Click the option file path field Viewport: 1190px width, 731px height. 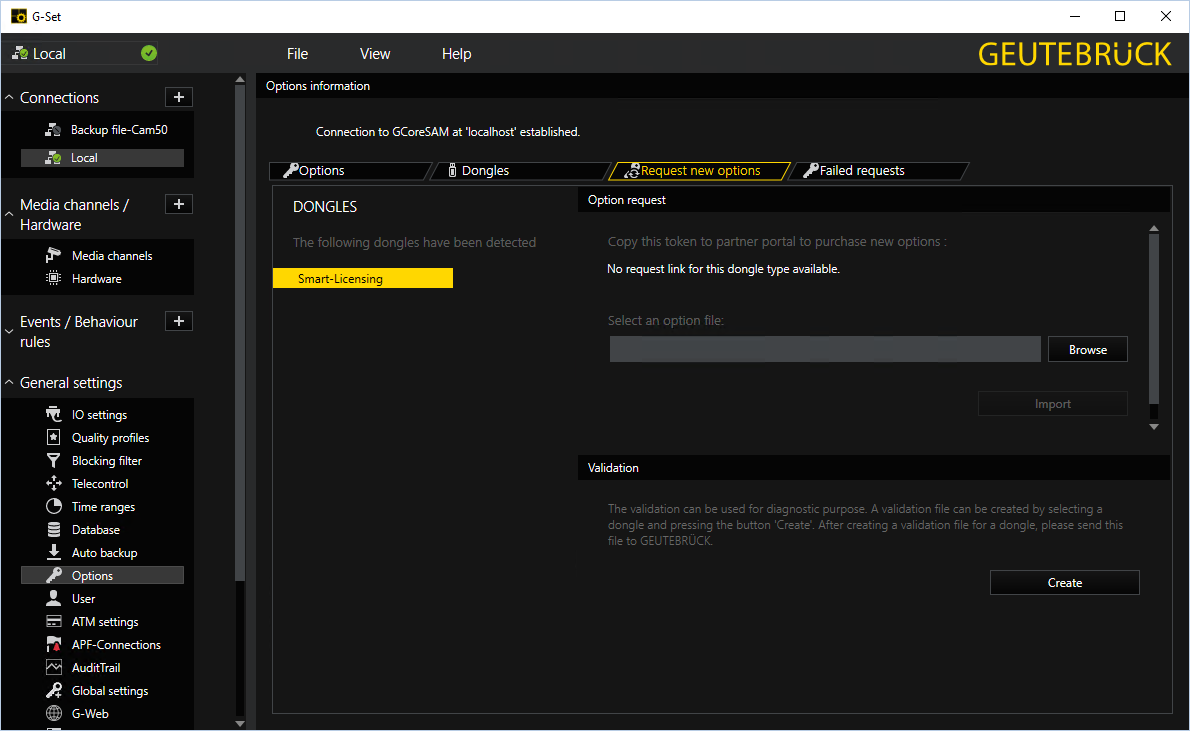click(825, 350)
